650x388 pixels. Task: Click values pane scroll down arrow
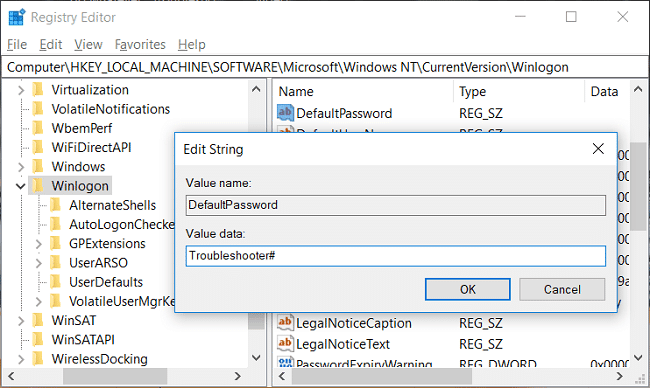[x=638, y=358]
